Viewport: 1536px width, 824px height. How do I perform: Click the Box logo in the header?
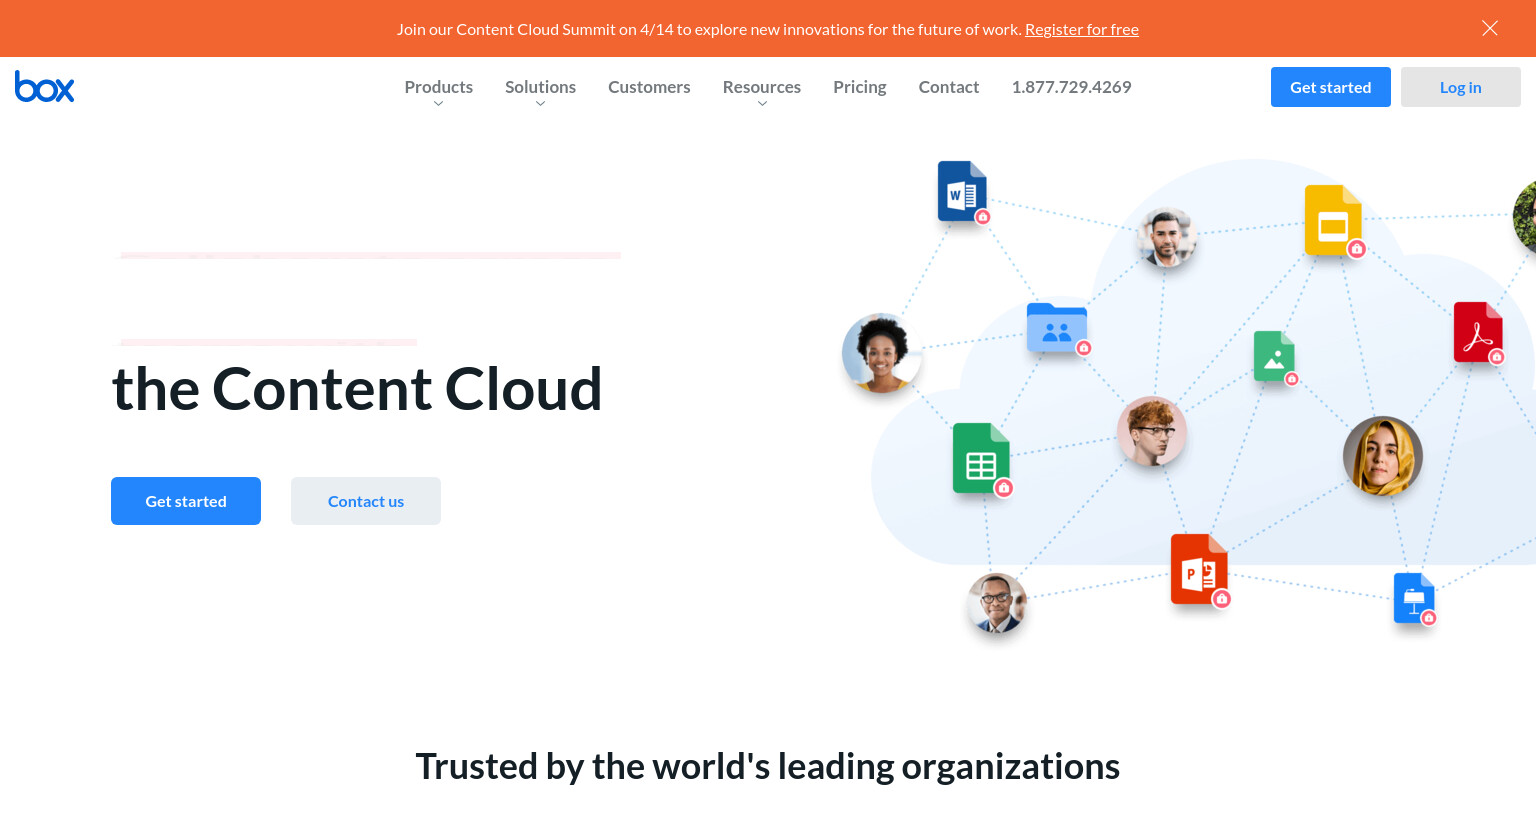click(44, 87)
